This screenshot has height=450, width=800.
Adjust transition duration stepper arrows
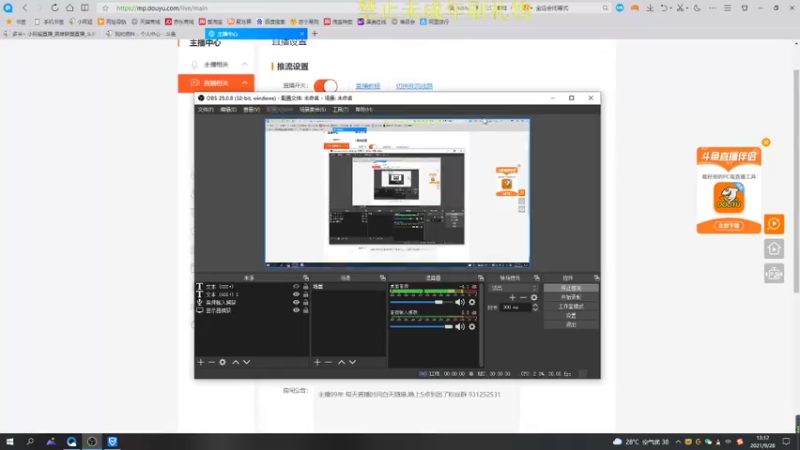[535, 307]
